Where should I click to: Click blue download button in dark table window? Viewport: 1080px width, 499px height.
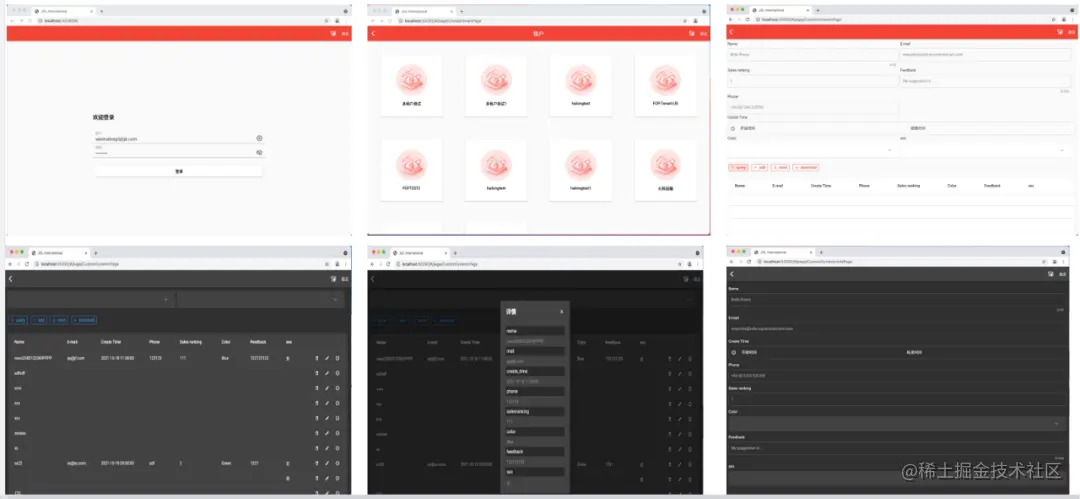click(x=84, y=320)
